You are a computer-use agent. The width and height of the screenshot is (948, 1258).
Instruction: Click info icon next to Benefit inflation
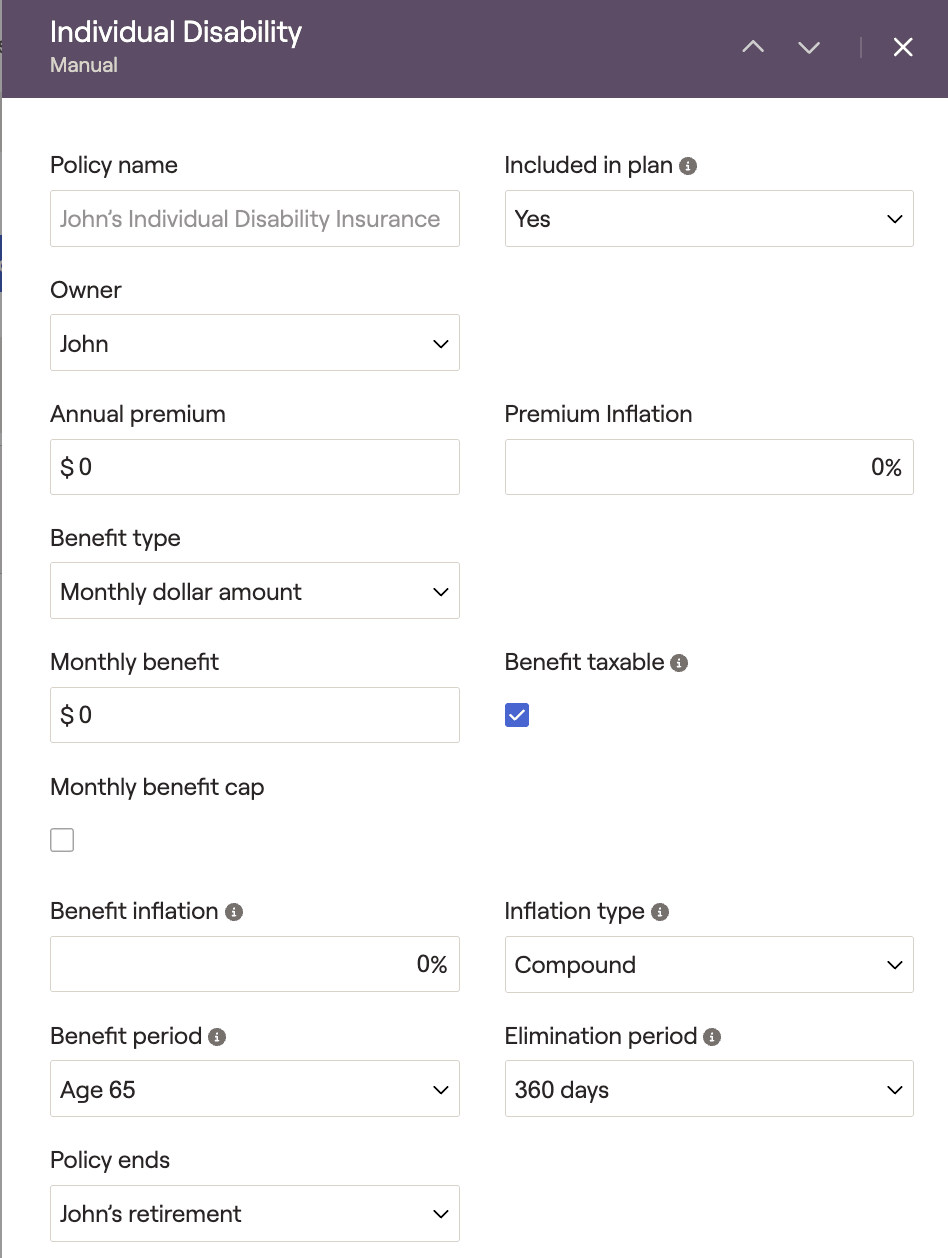(x=234, y=912)
